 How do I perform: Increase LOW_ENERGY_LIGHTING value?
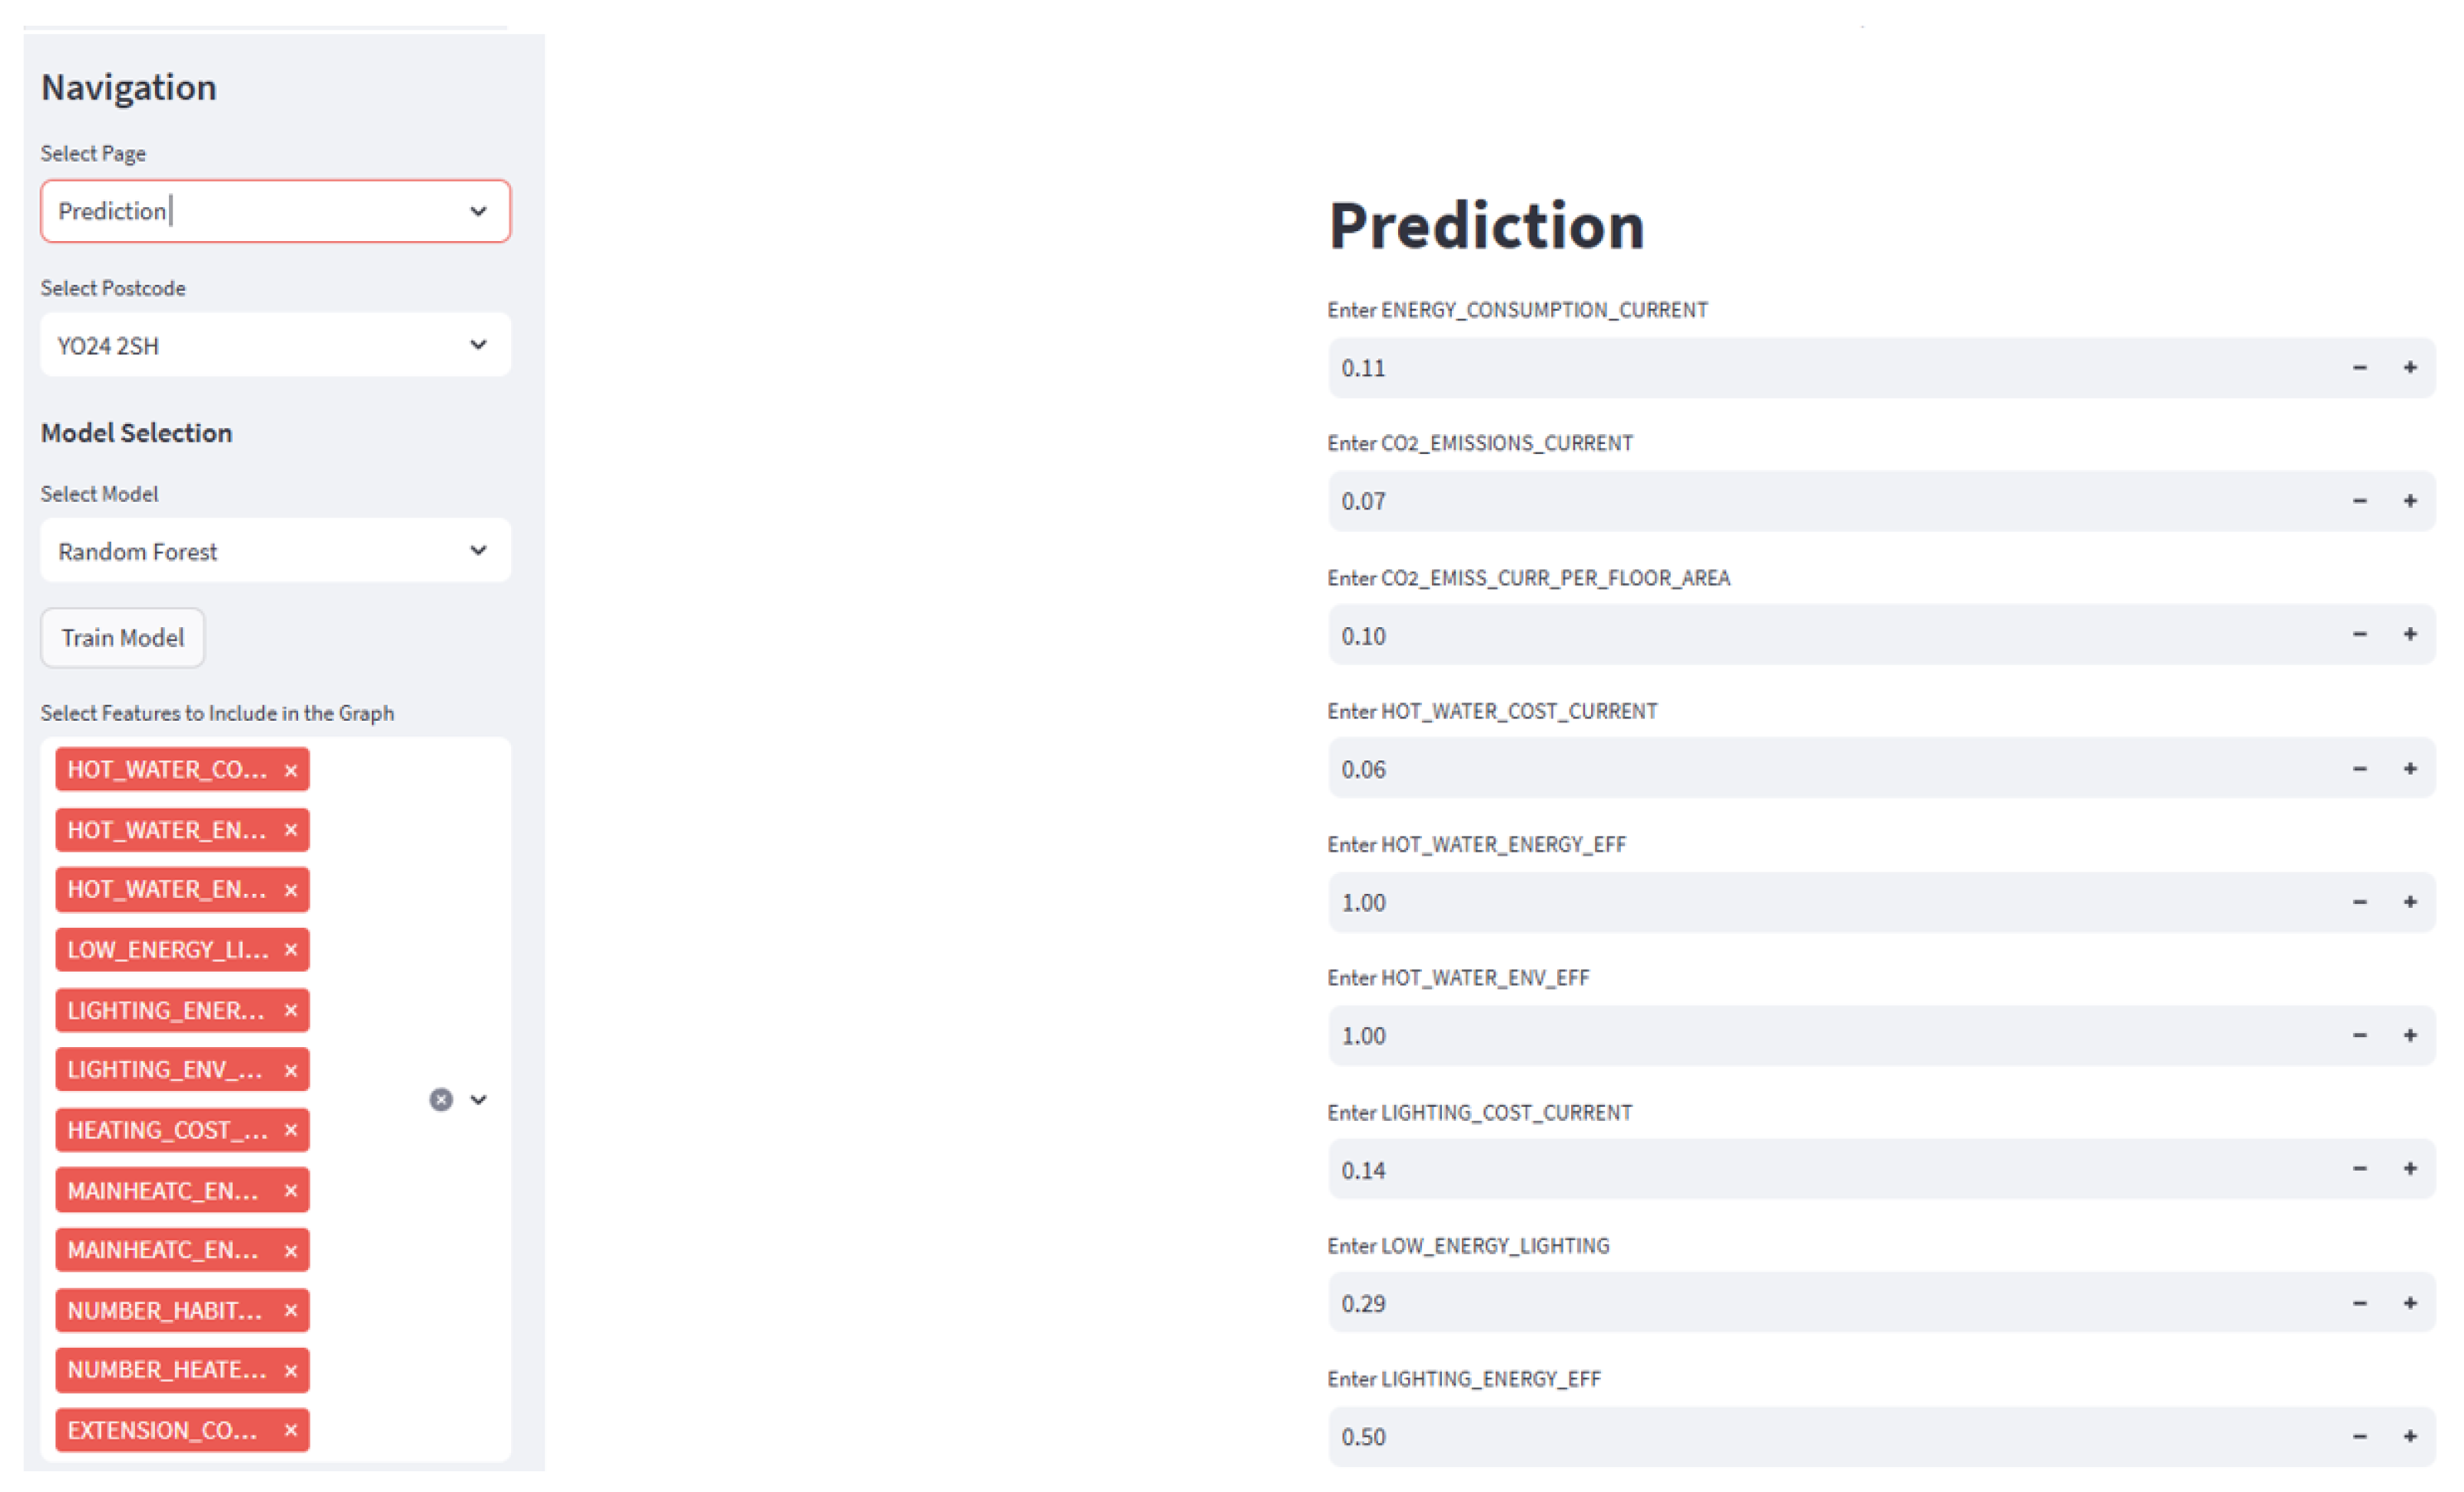[2410, 1303]
